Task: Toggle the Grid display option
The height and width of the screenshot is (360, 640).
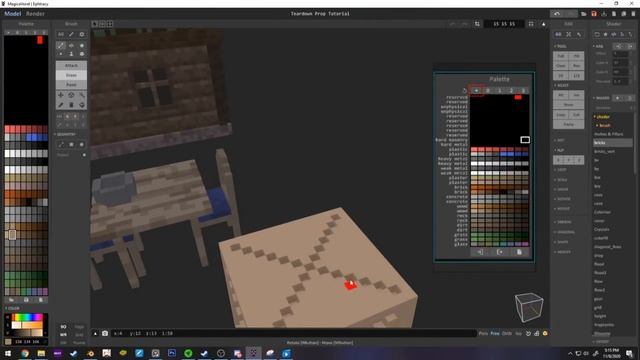Action: point(79,335)
